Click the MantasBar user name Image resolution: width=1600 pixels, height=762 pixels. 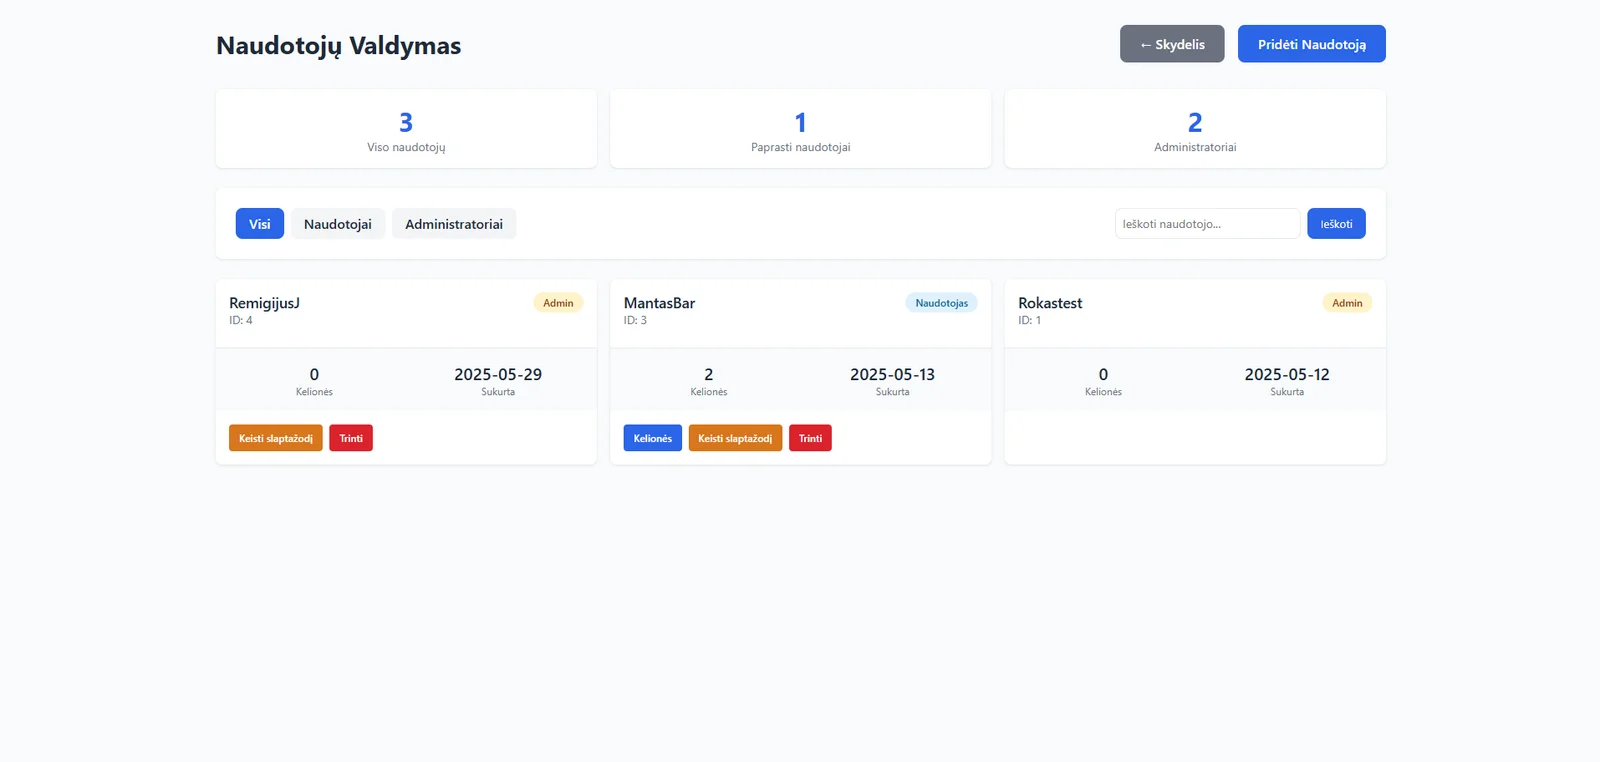point(659,303)
